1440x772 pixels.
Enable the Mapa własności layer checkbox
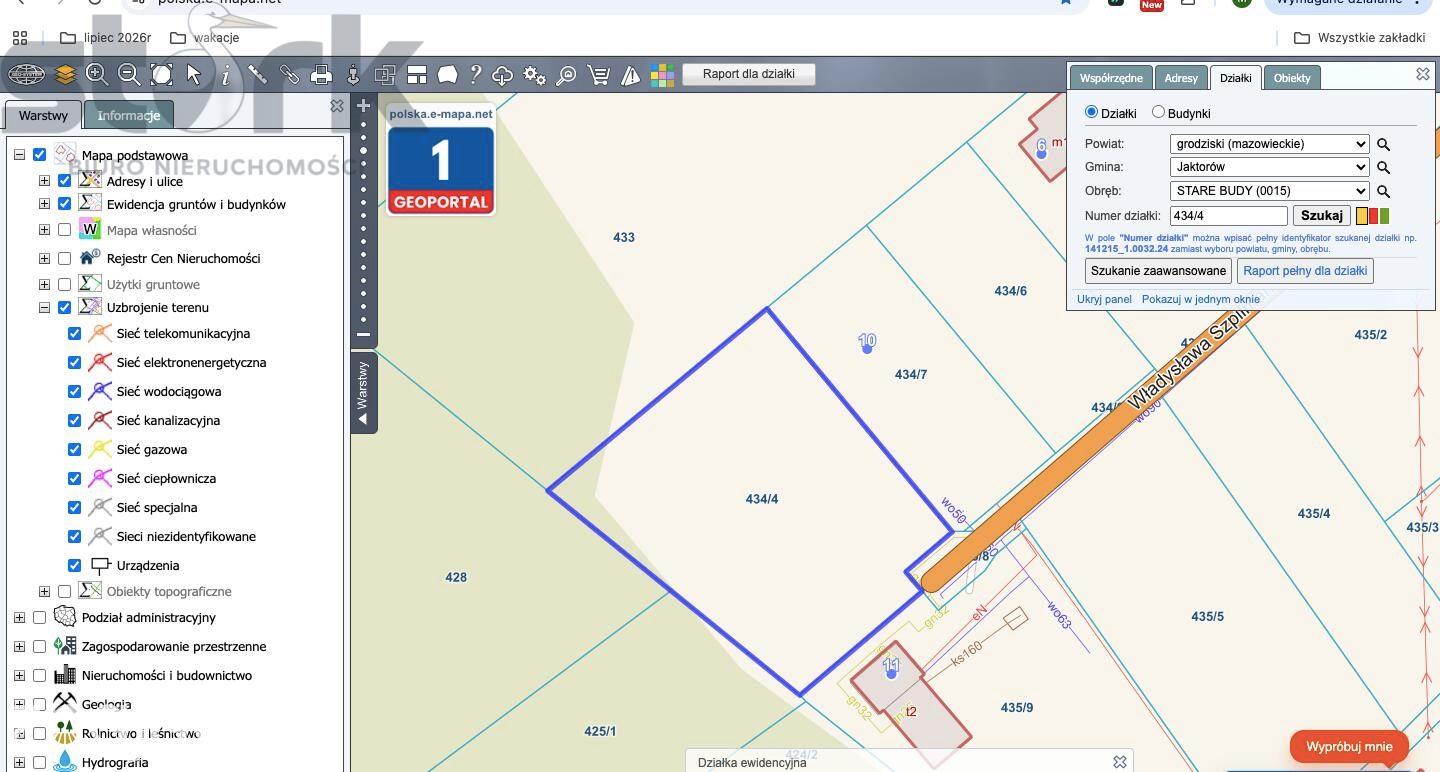coord(65,229)
